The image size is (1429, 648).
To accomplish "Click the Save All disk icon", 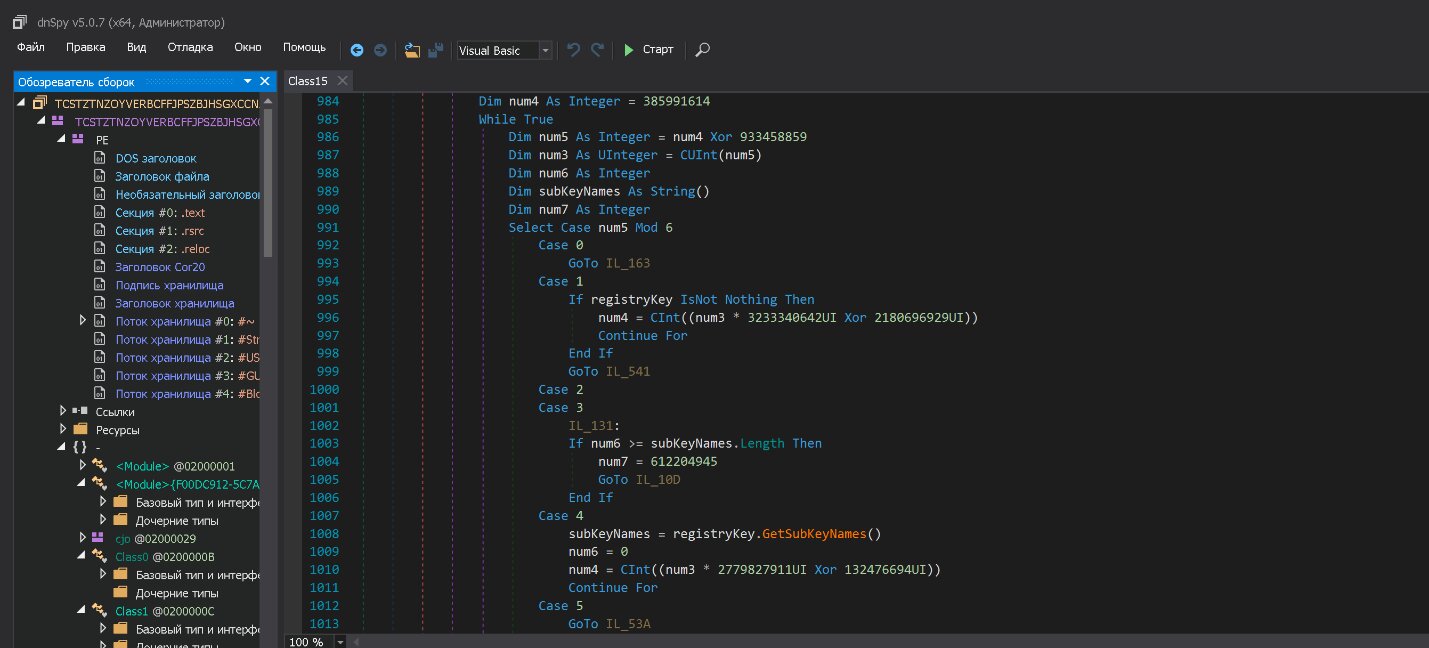I will tap(435, 50).
